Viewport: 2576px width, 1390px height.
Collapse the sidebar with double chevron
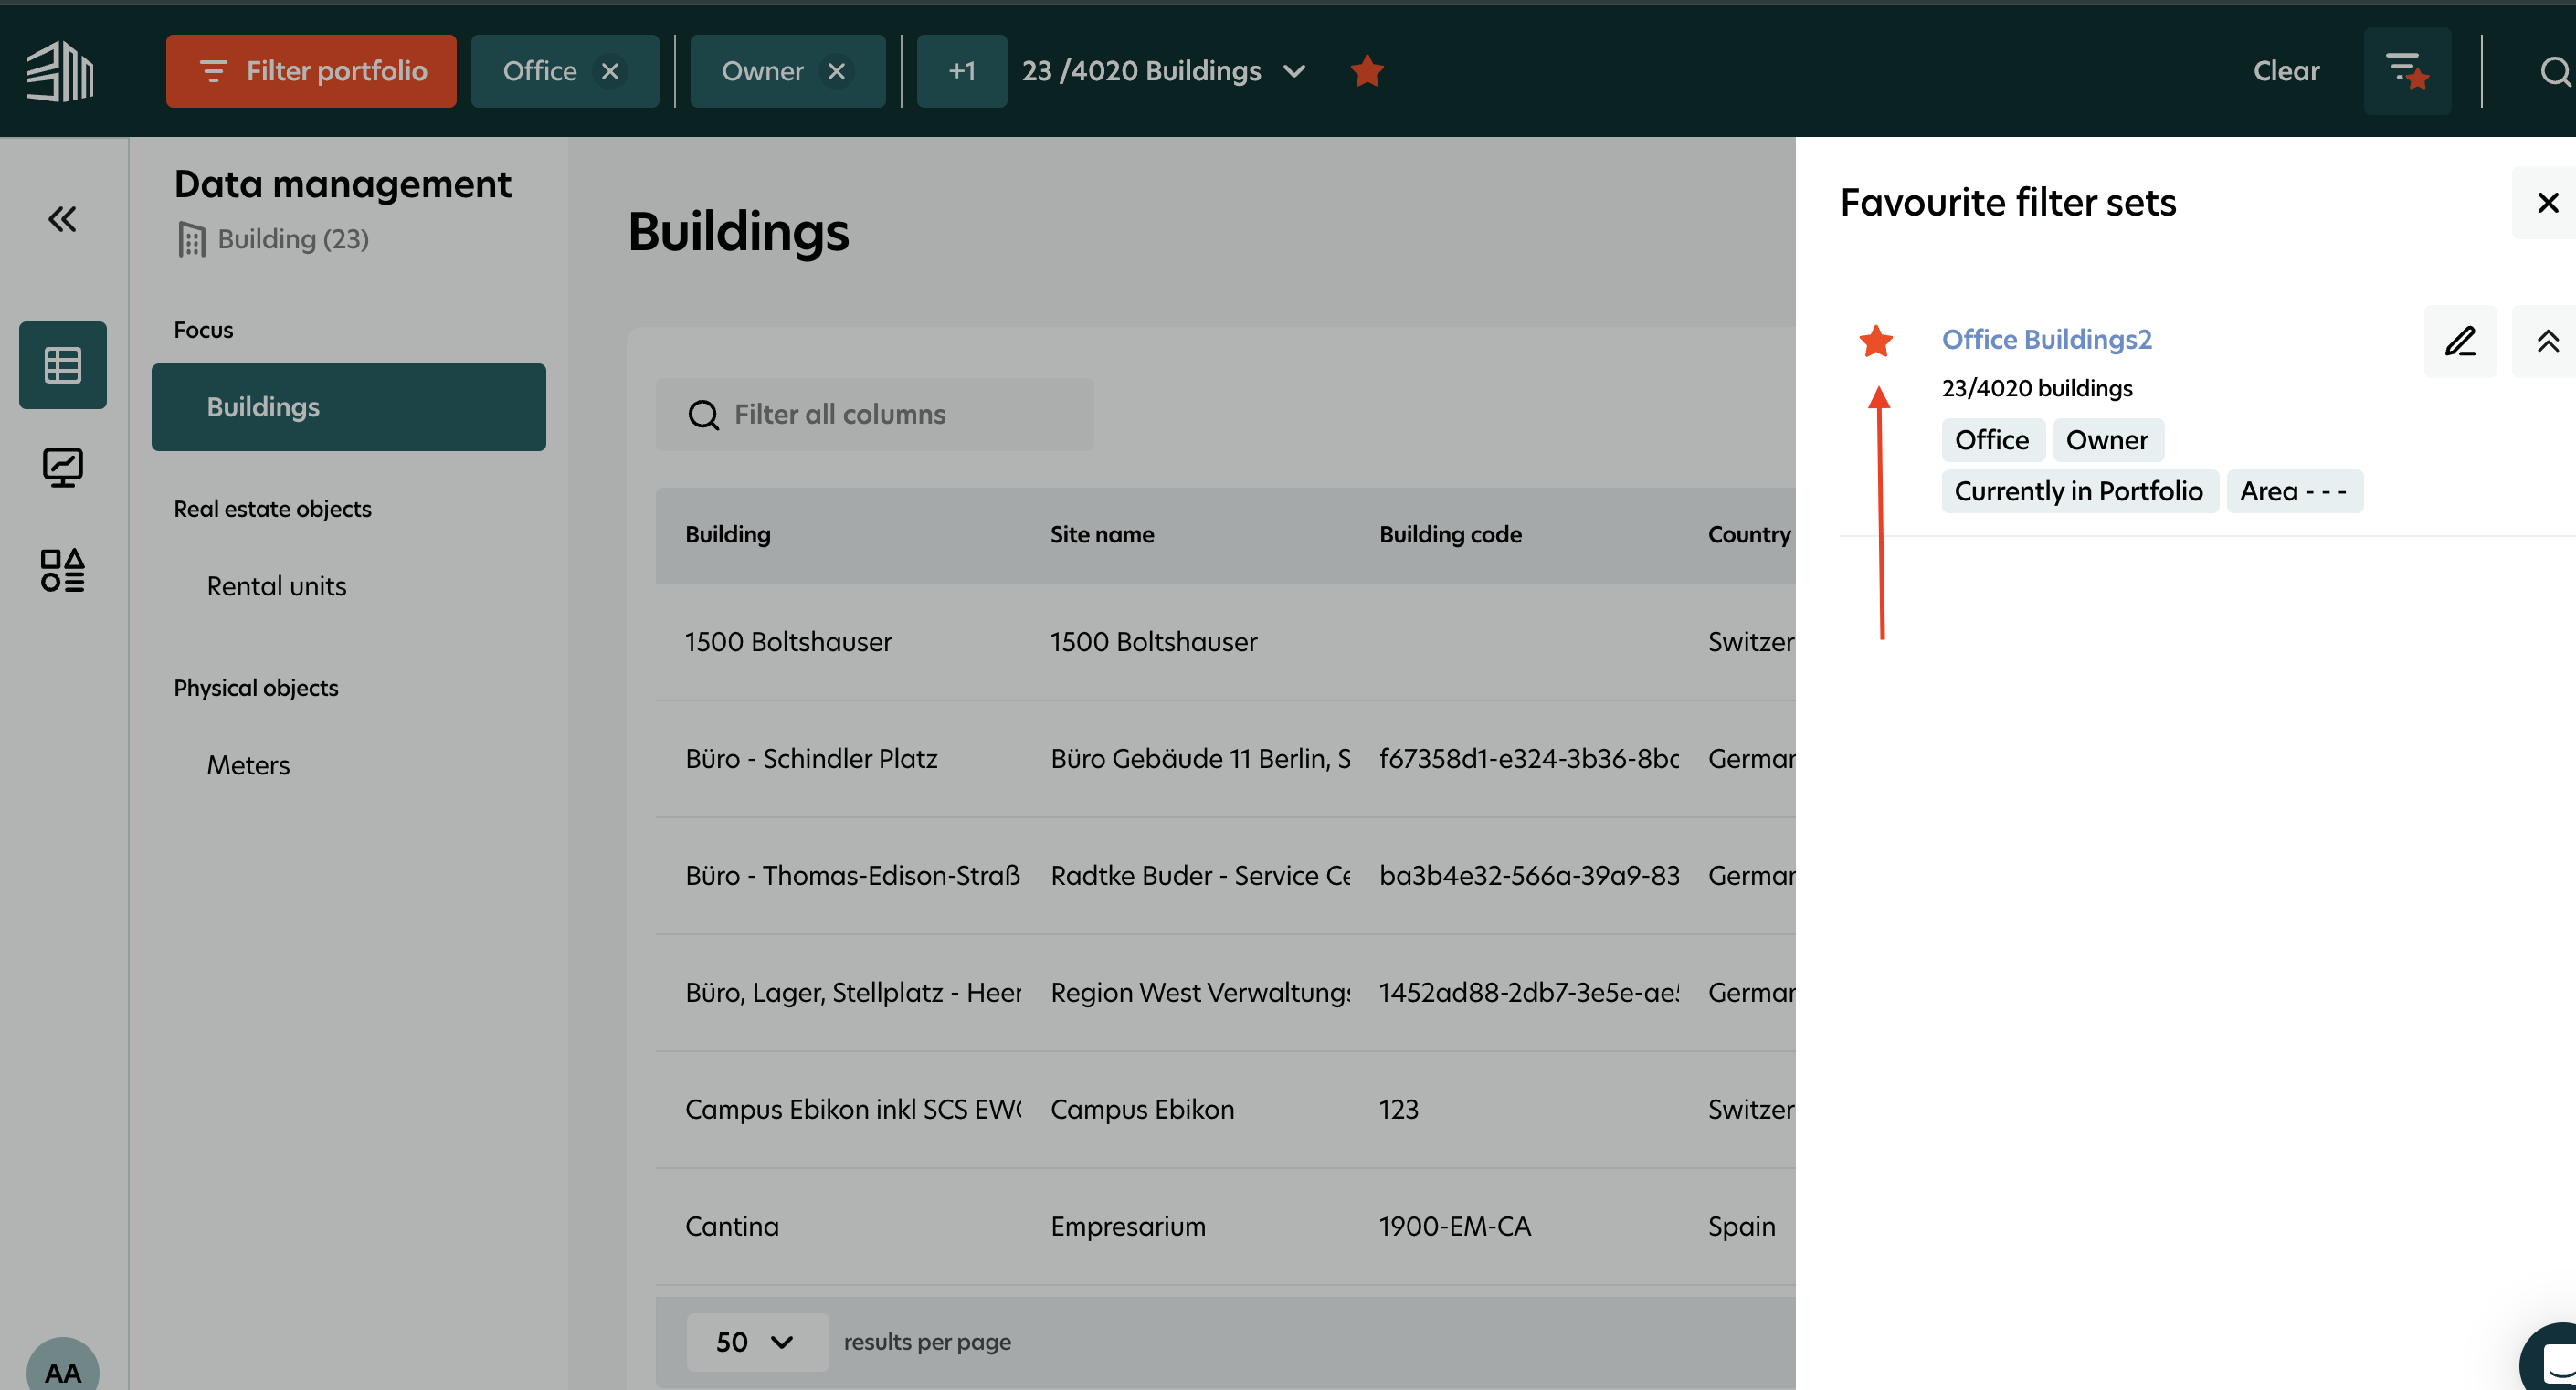(x=63, y=219)
